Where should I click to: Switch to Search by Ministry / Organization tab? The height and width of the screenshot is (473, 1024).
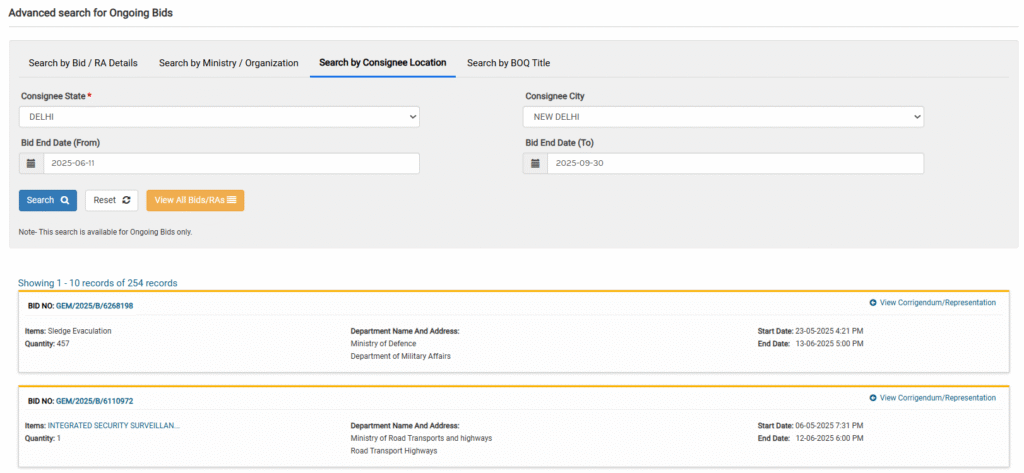click(x=229, y=63)
